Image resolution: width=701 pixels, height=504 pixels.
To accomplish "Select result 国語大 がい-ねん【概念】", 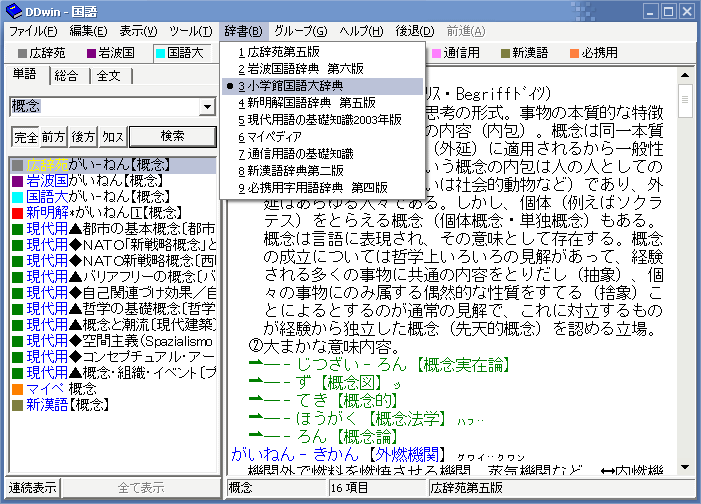I will point(113,197).
